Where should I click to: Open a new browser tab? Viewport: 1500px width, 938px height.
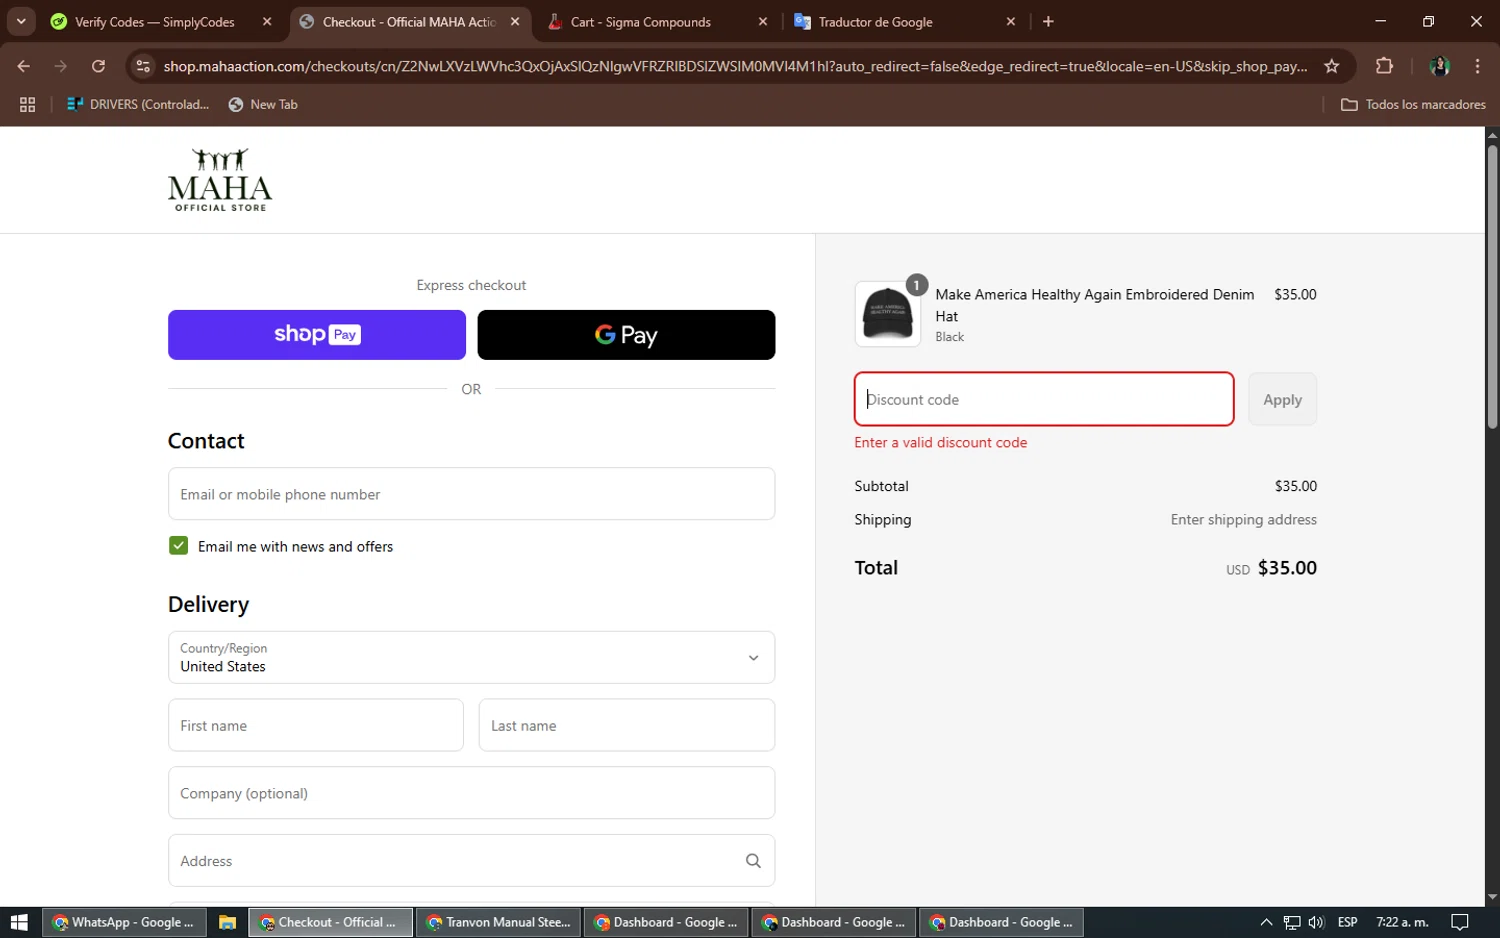(x=1048, y=22)
